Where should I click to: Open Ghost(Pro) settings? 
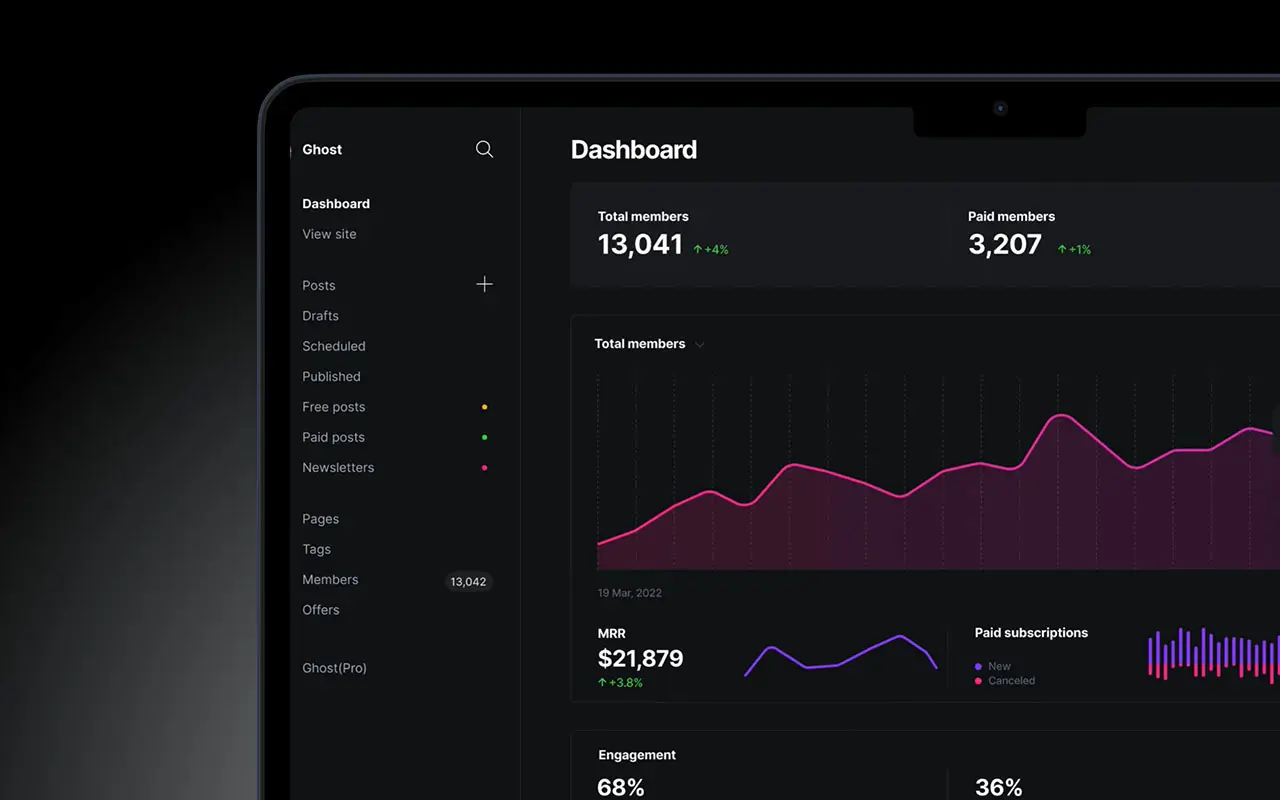[334, 668]
